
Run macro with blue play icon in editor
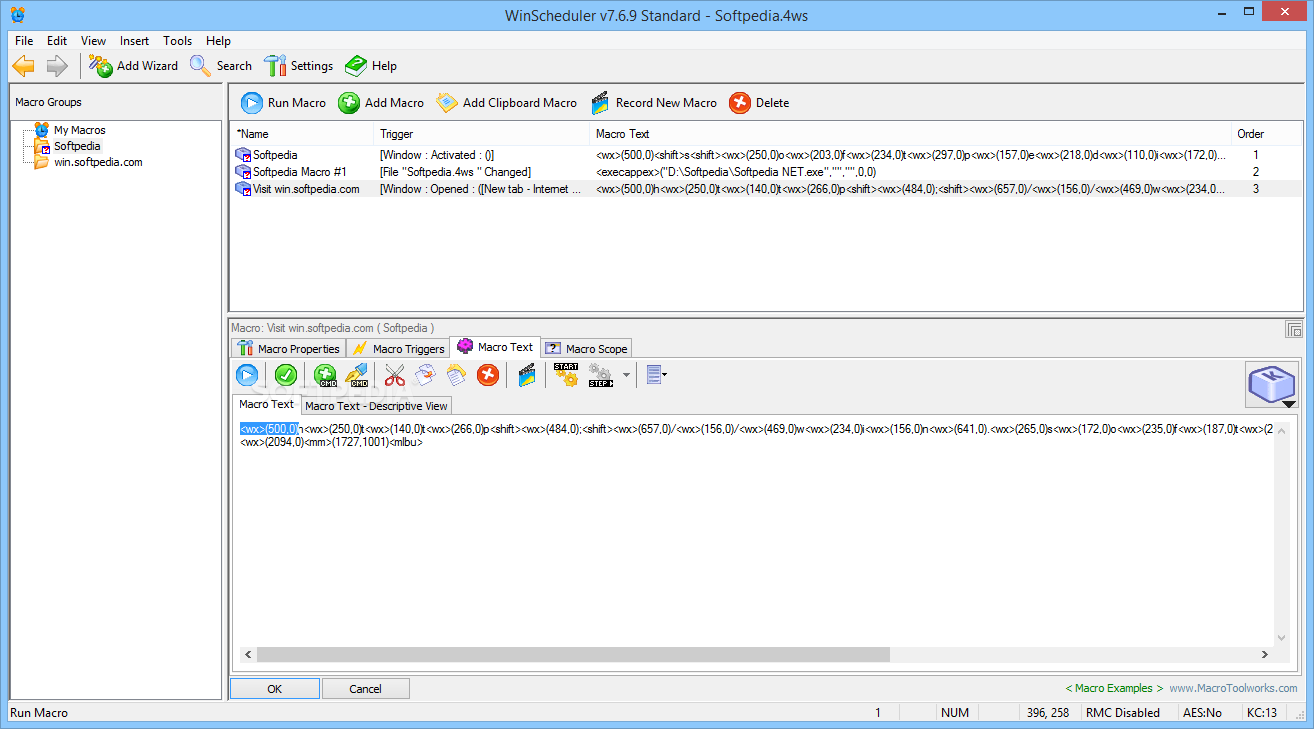[x=247, y=375]
